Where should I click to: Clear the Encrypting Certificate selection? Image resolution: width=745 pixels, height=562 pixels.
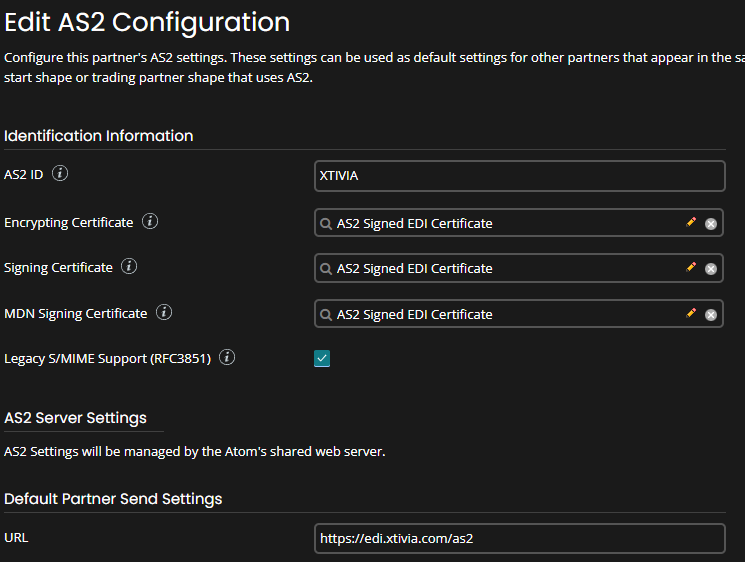coord(711,224)
